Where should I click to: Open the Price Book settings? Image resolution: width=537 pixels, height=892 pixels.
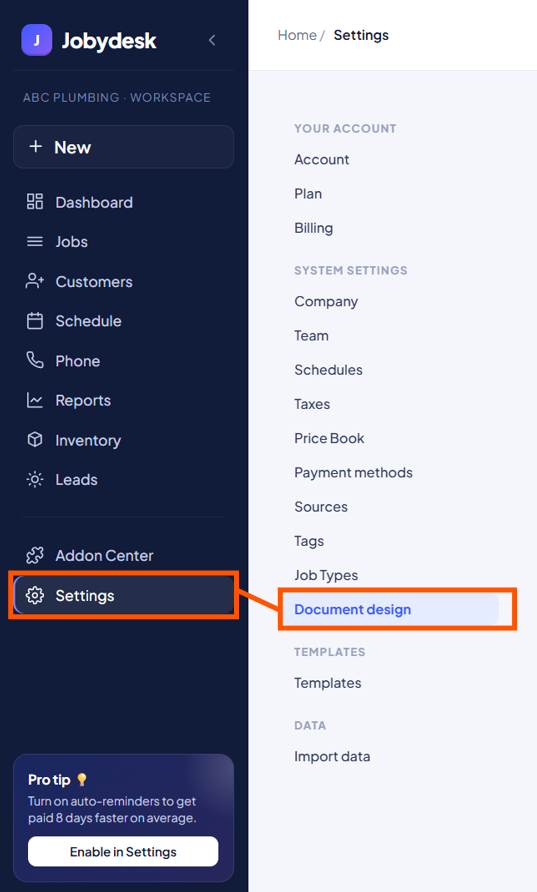[x=329, y=438]
